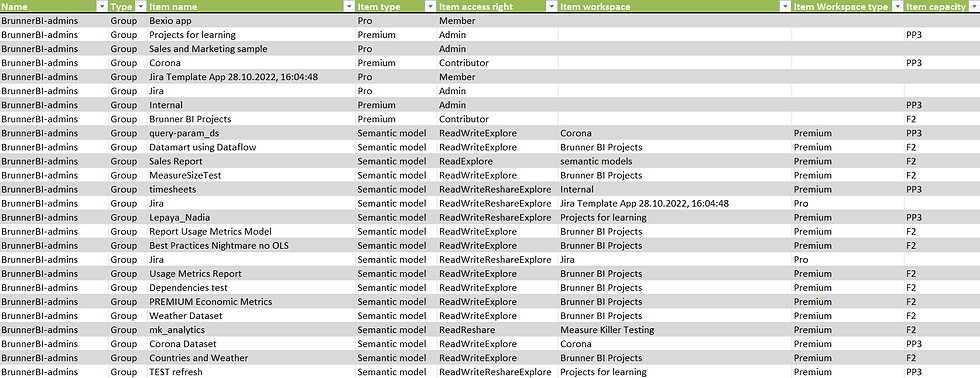The height and width of the screenshot is (378, 980).
Task: Select the 'Corona Dataset' cell
Action: pos(251,344)
